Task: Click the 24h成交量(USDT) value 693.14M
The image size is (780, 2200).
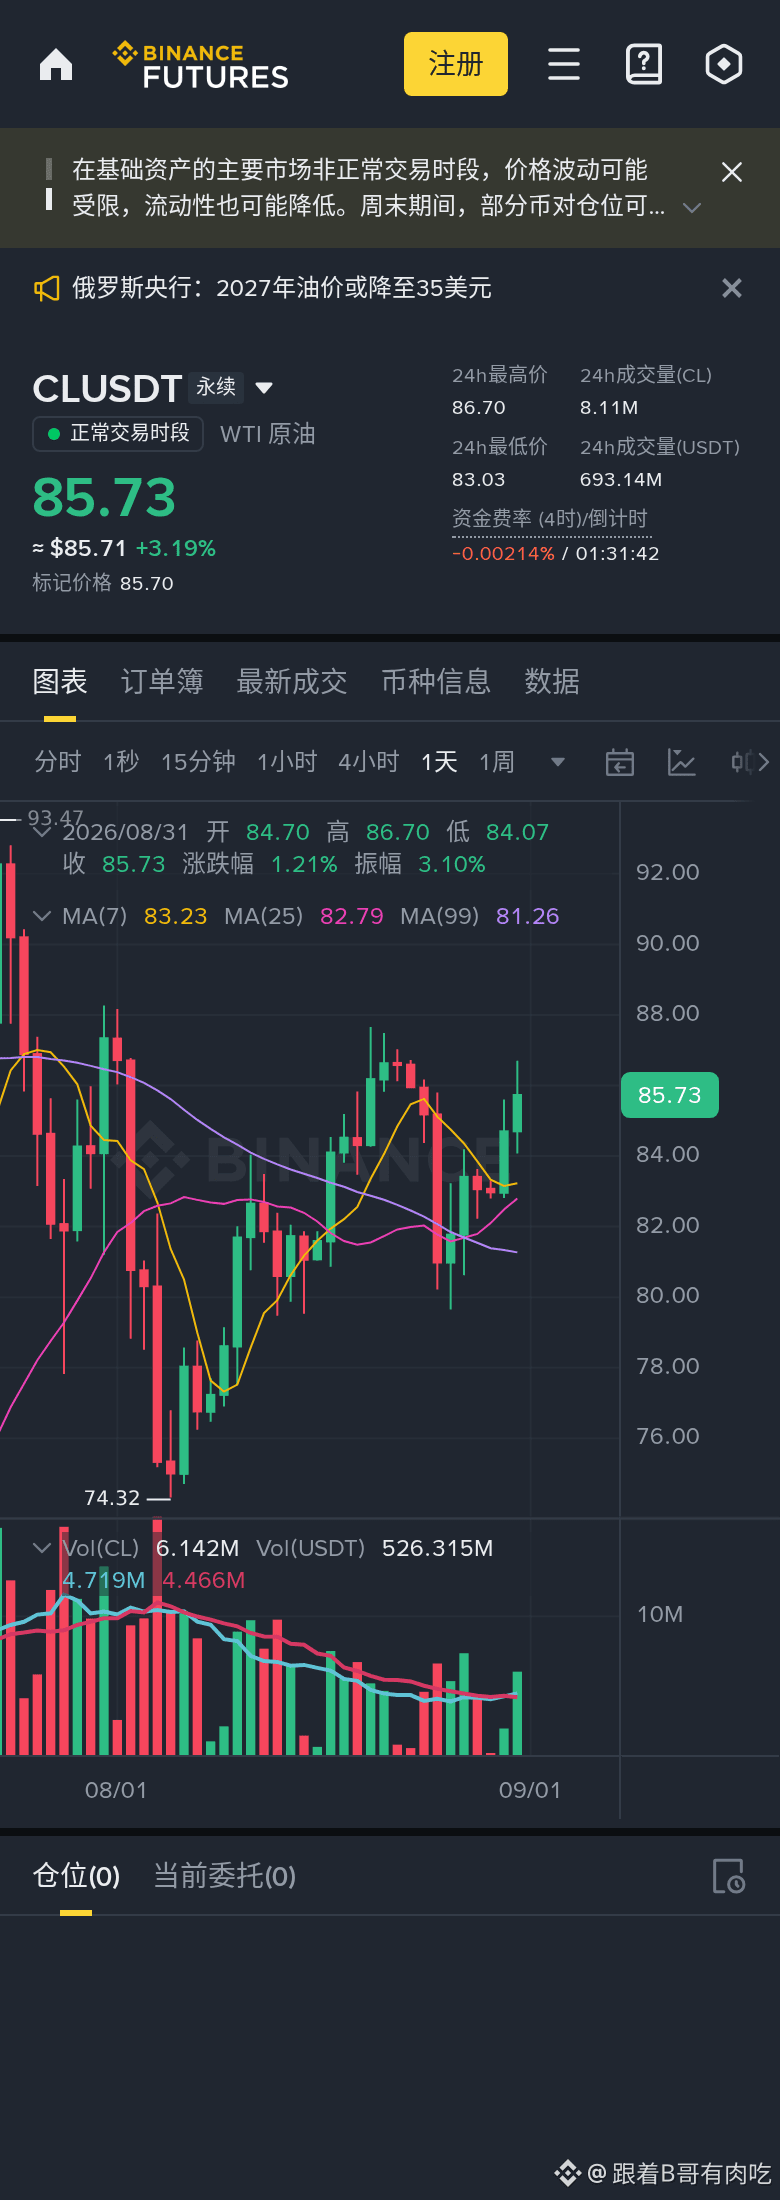Action: point(621,480)
